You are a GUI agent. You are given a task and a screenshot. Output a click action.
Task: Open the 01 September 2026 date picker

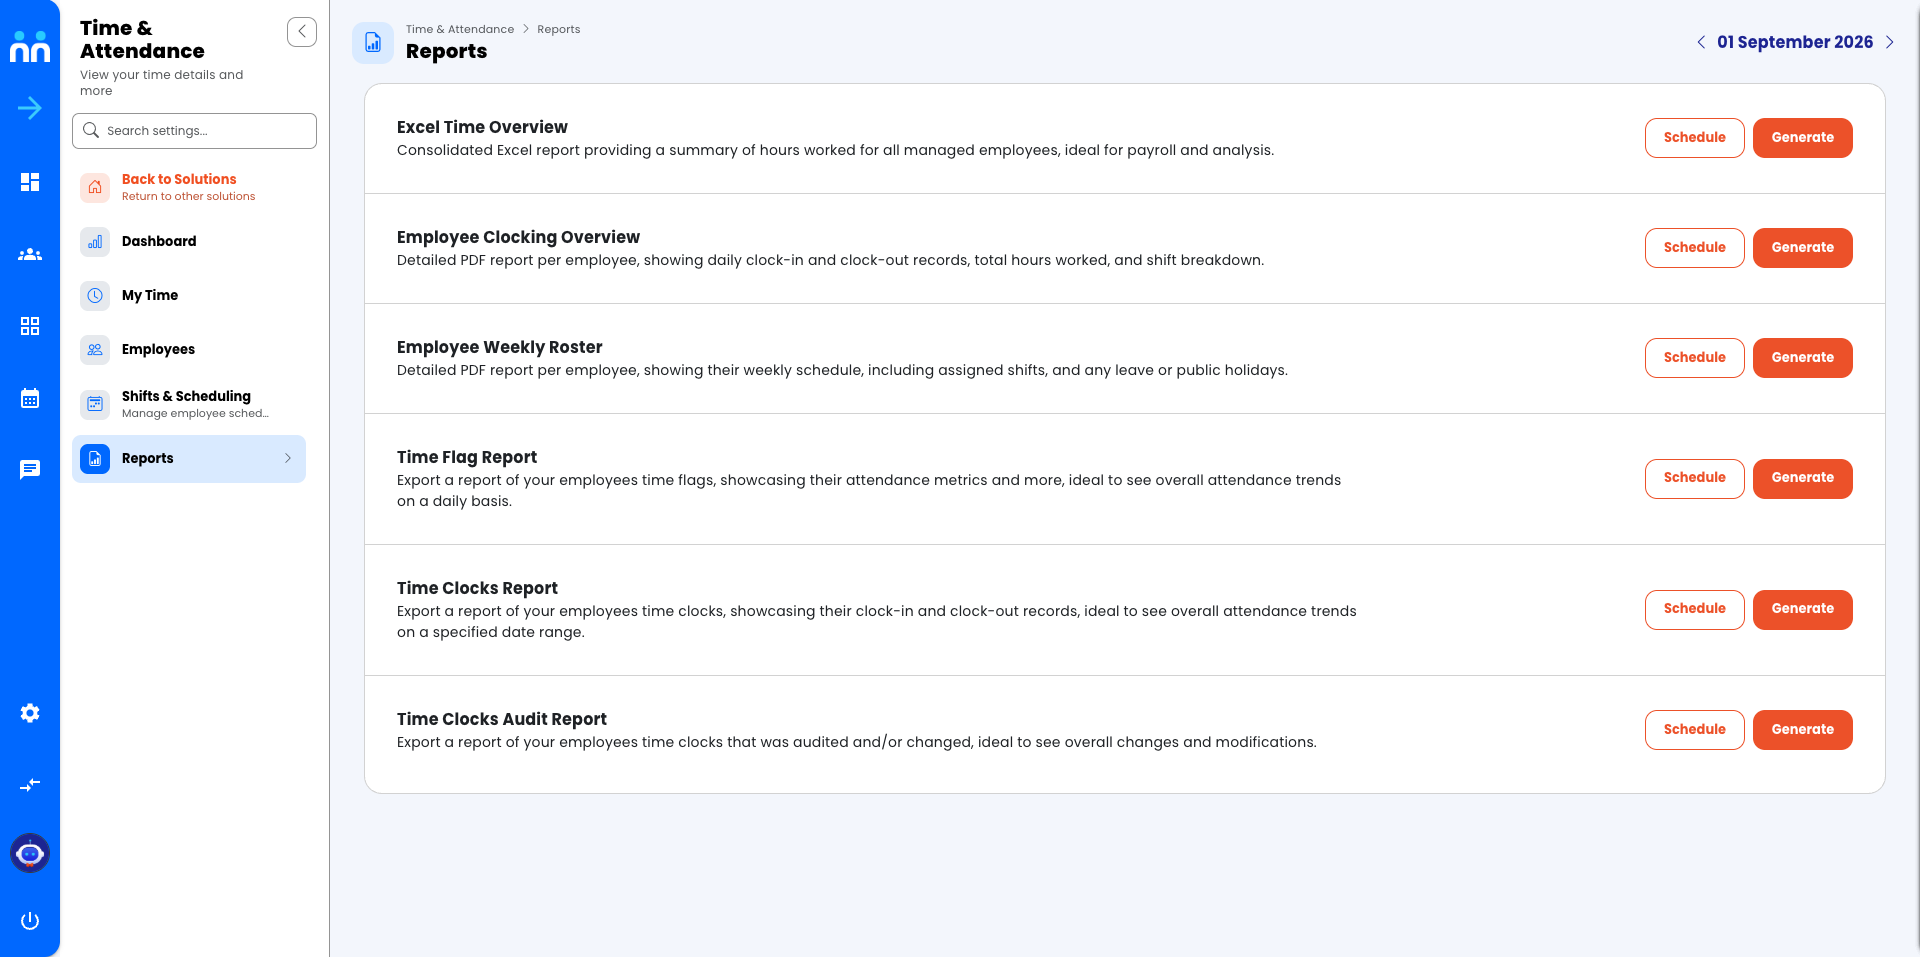[1795, 42]
